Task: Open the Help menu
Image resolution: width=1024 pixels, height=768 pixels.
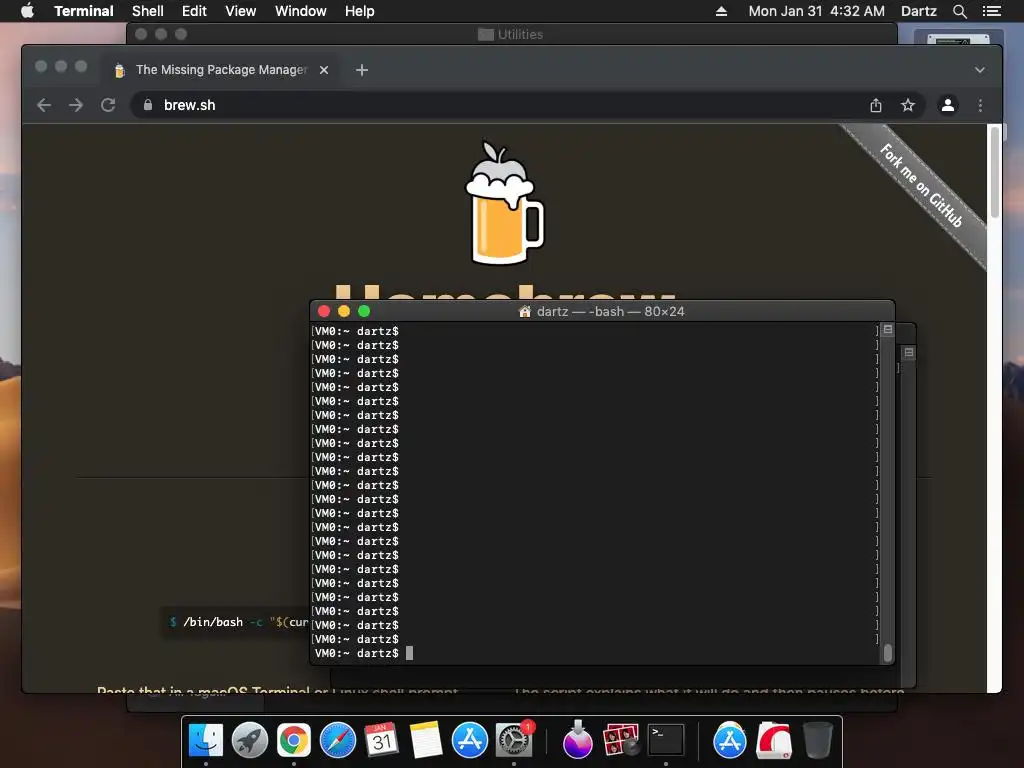Action: point(360,11)
